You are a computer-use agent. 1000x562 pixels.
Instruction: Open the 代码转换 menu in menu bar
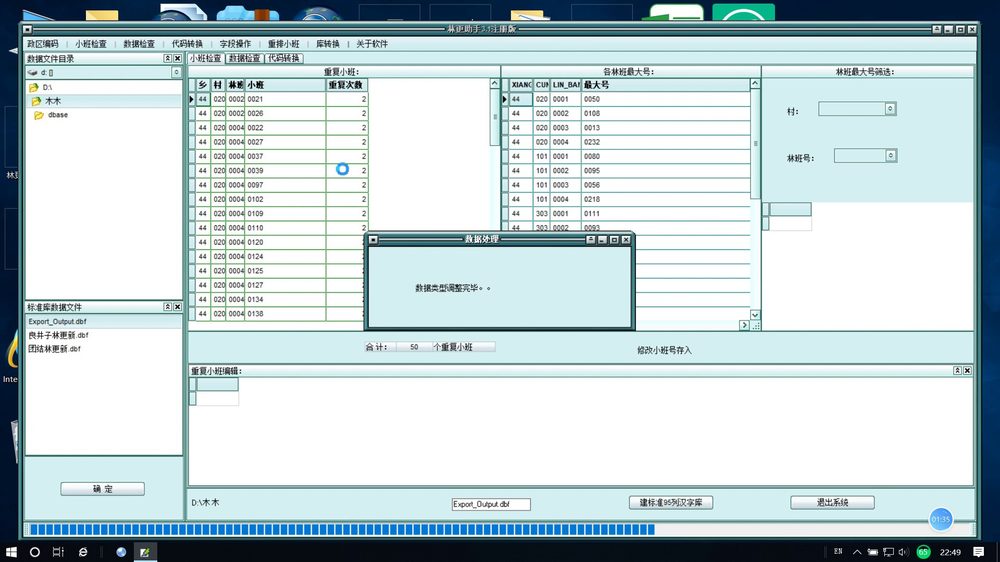(187, 44)
